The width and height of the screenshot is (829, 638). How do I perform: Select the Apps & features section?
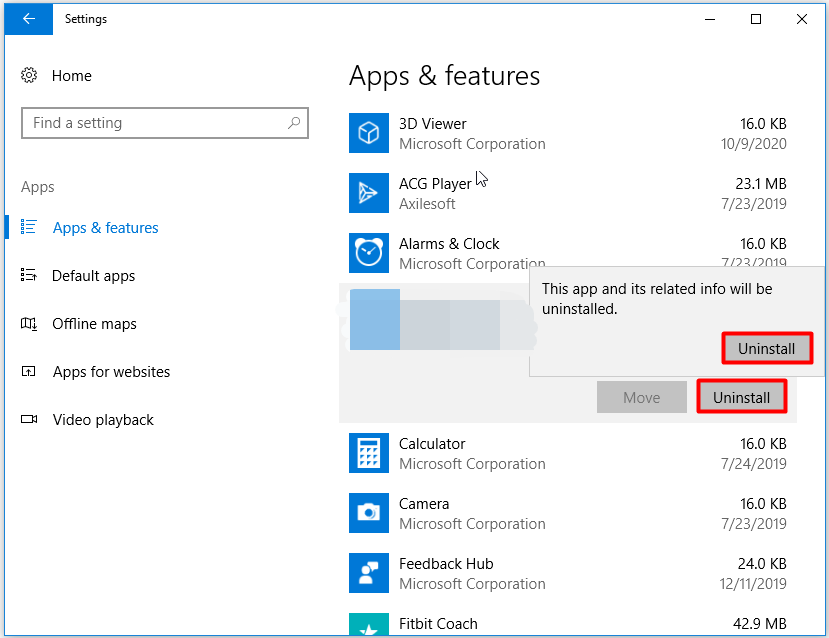[105, 227]
